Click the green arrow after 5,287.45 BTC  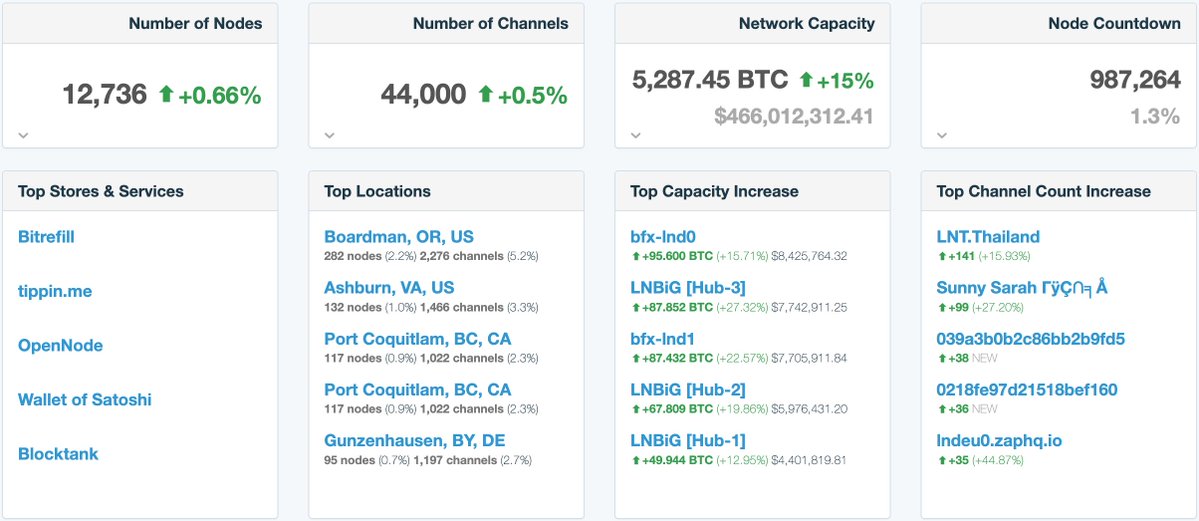(806, 80)
